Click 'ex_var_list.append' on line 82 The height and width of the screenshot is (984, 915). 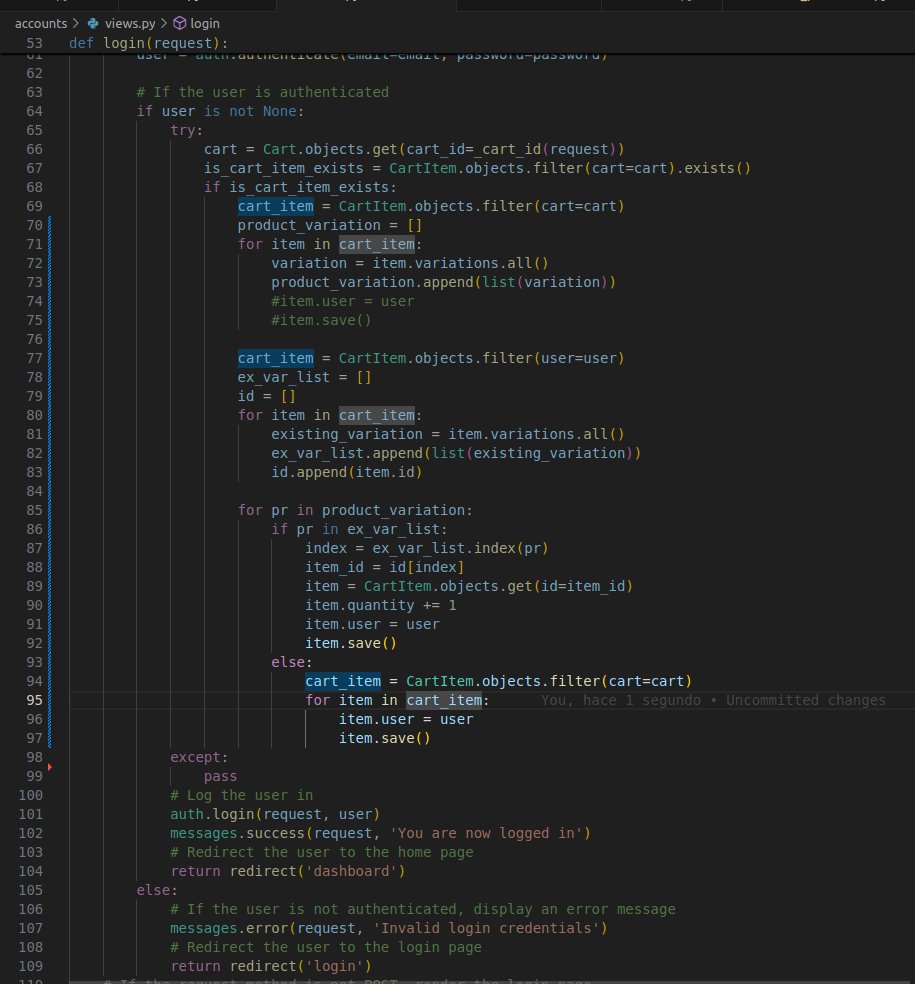(x=347, y=453)
